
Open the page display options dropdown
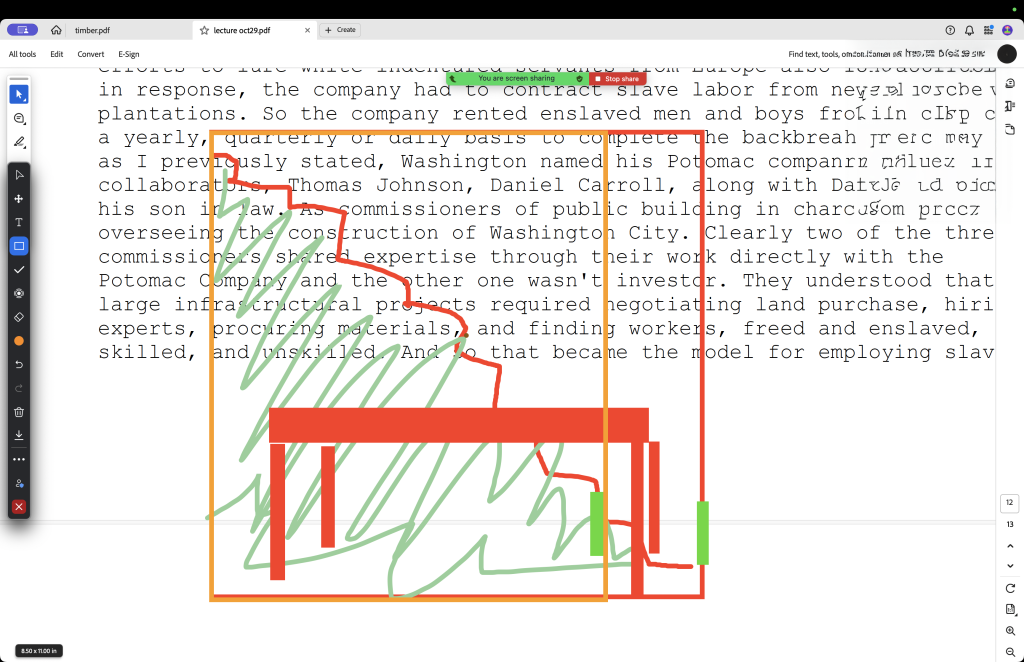tap(1010, 610)
